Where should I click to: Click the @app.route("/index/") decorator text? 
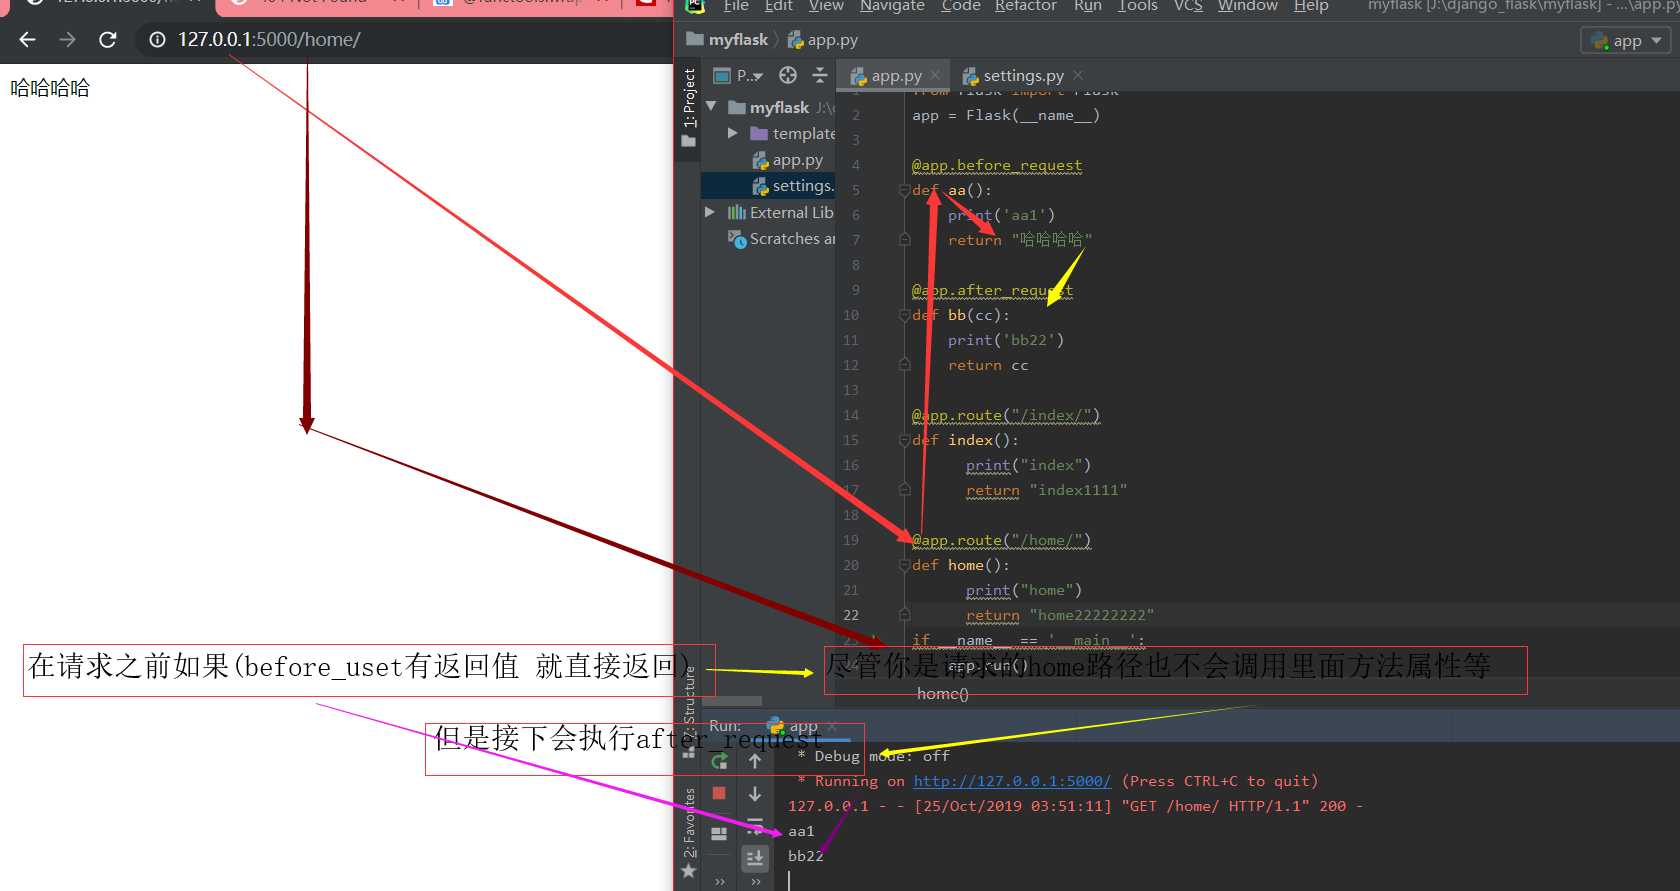pyautogui.click(x=1005, y=415)
